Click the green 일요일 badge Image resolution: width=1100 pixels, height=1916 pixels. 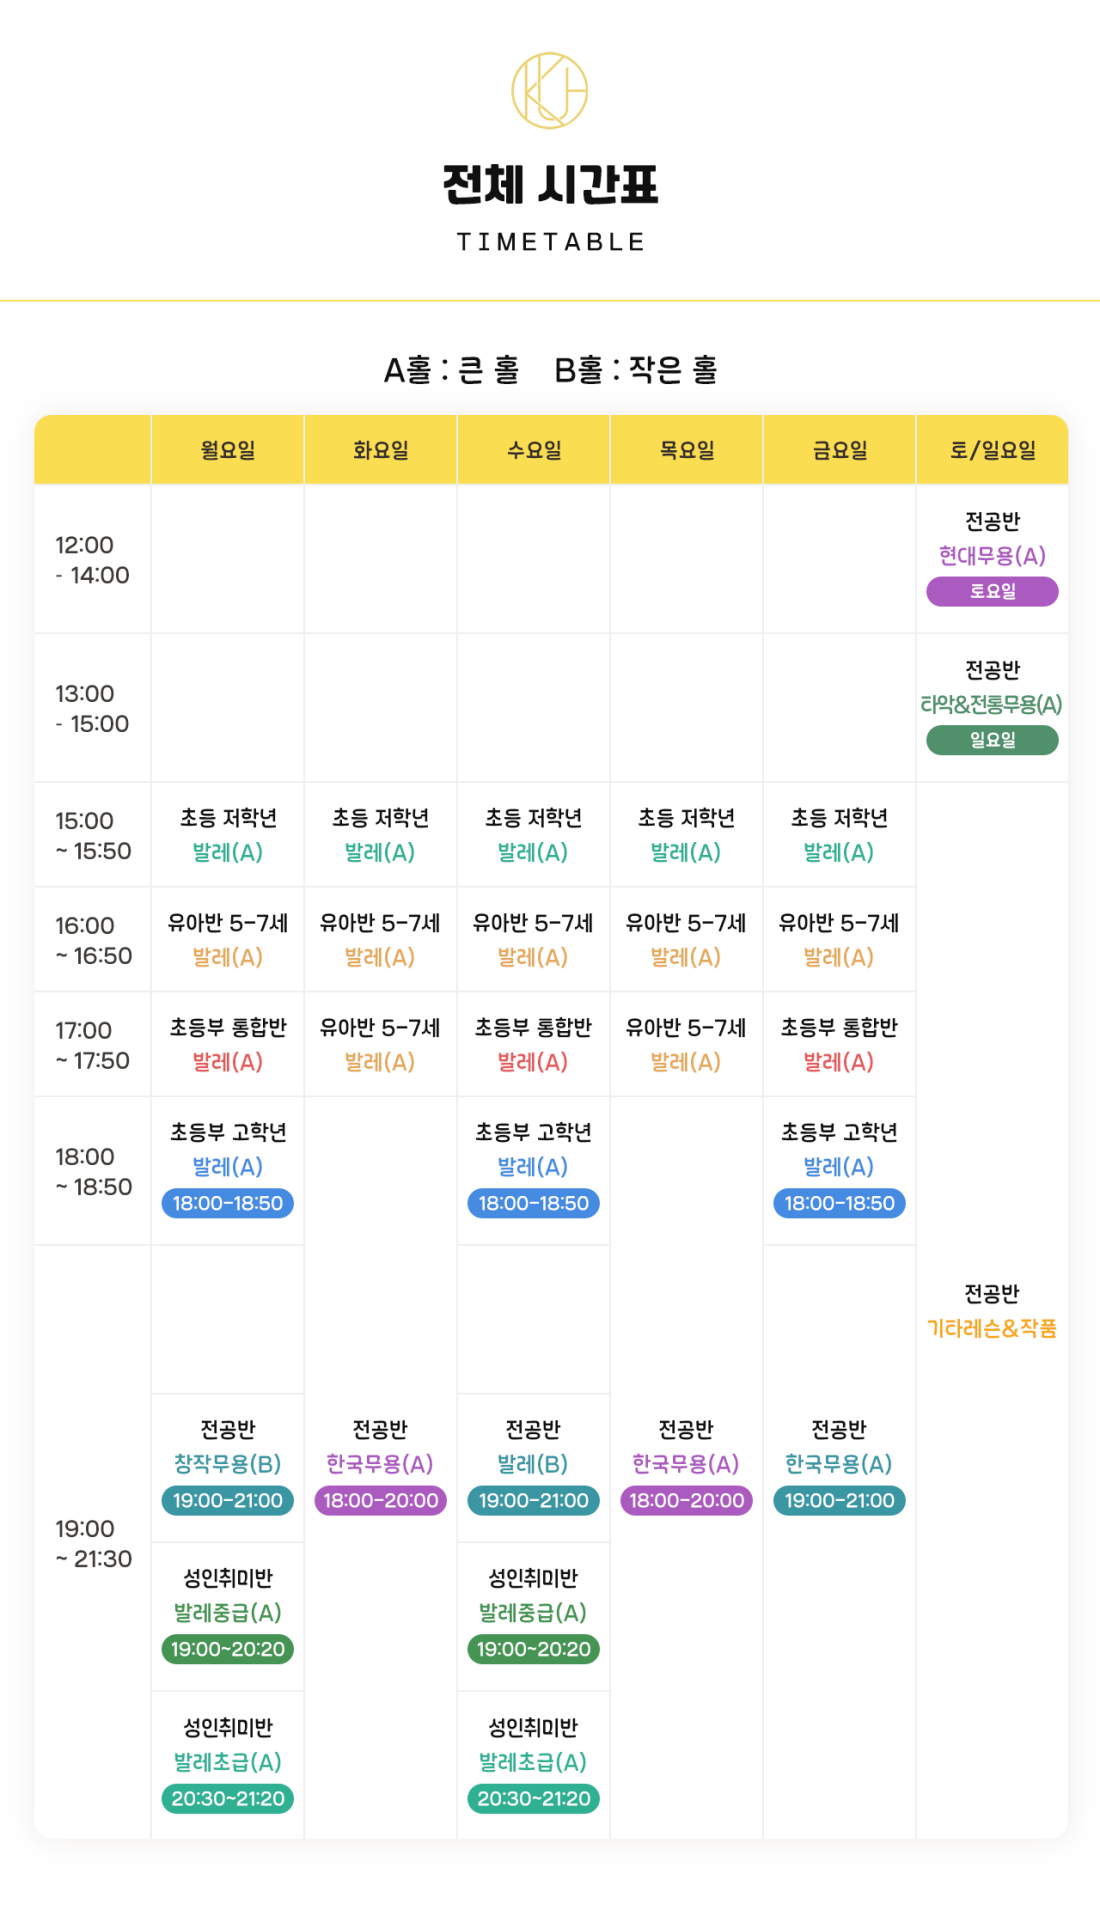992,740
